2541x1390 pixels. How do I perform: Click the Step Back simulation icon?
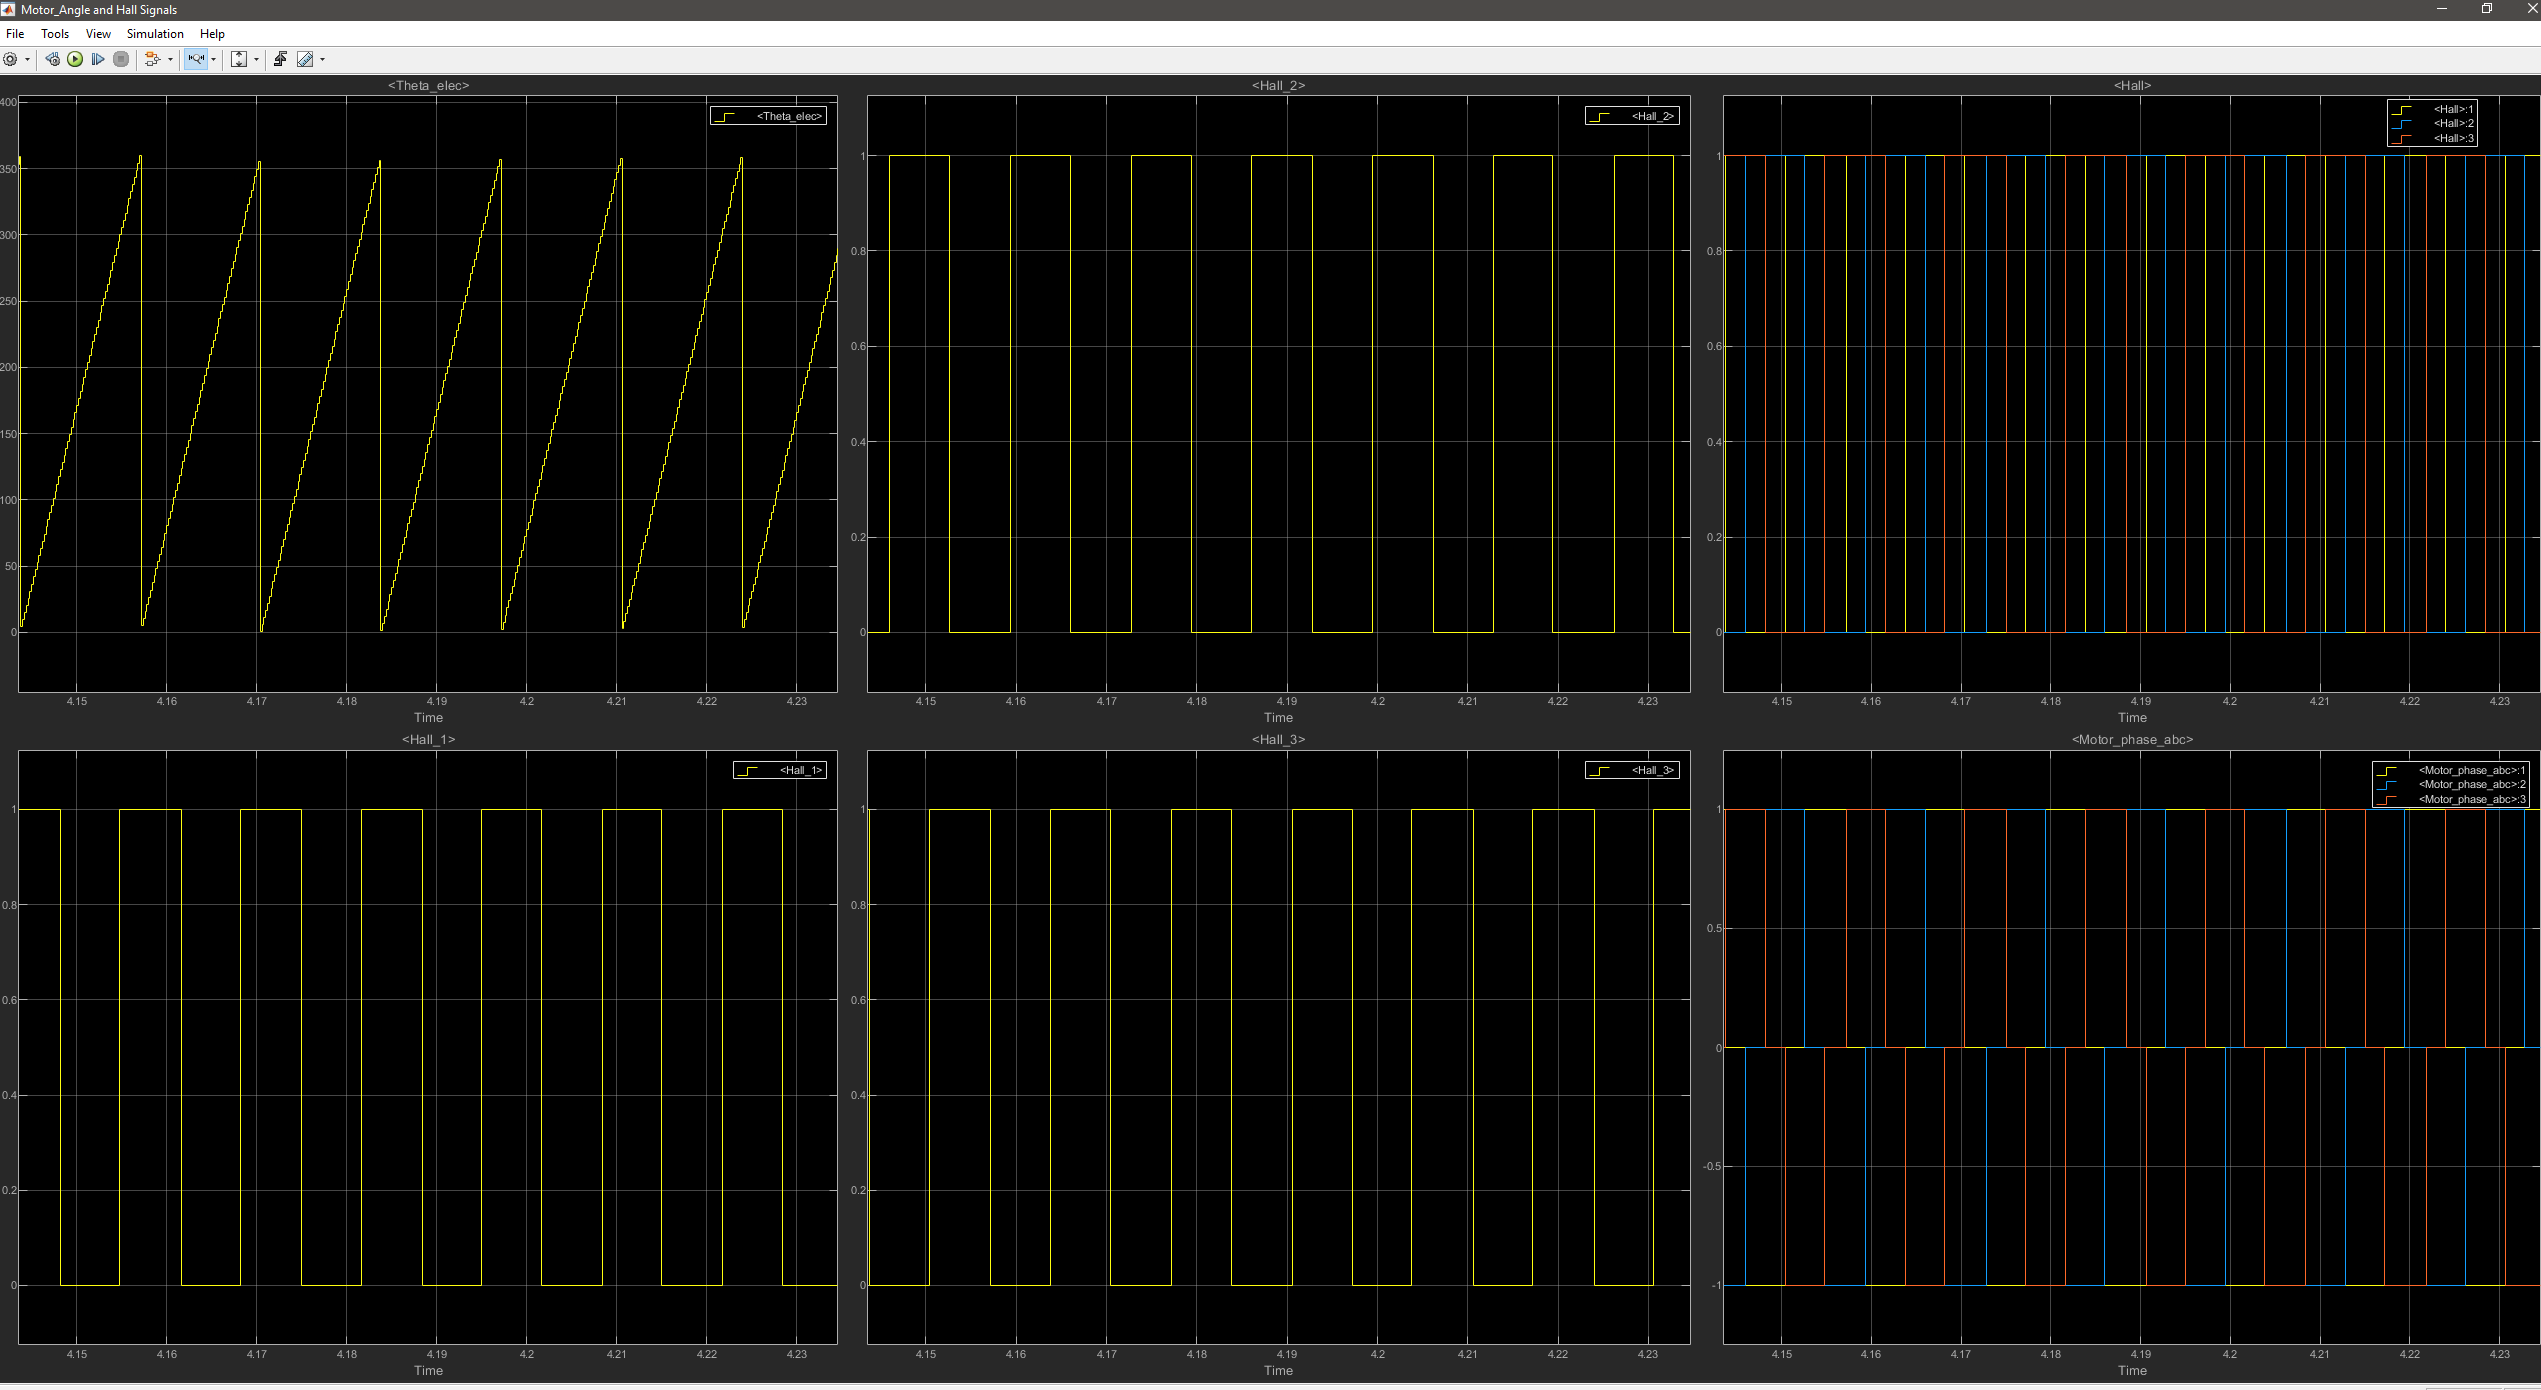point(53,60)
